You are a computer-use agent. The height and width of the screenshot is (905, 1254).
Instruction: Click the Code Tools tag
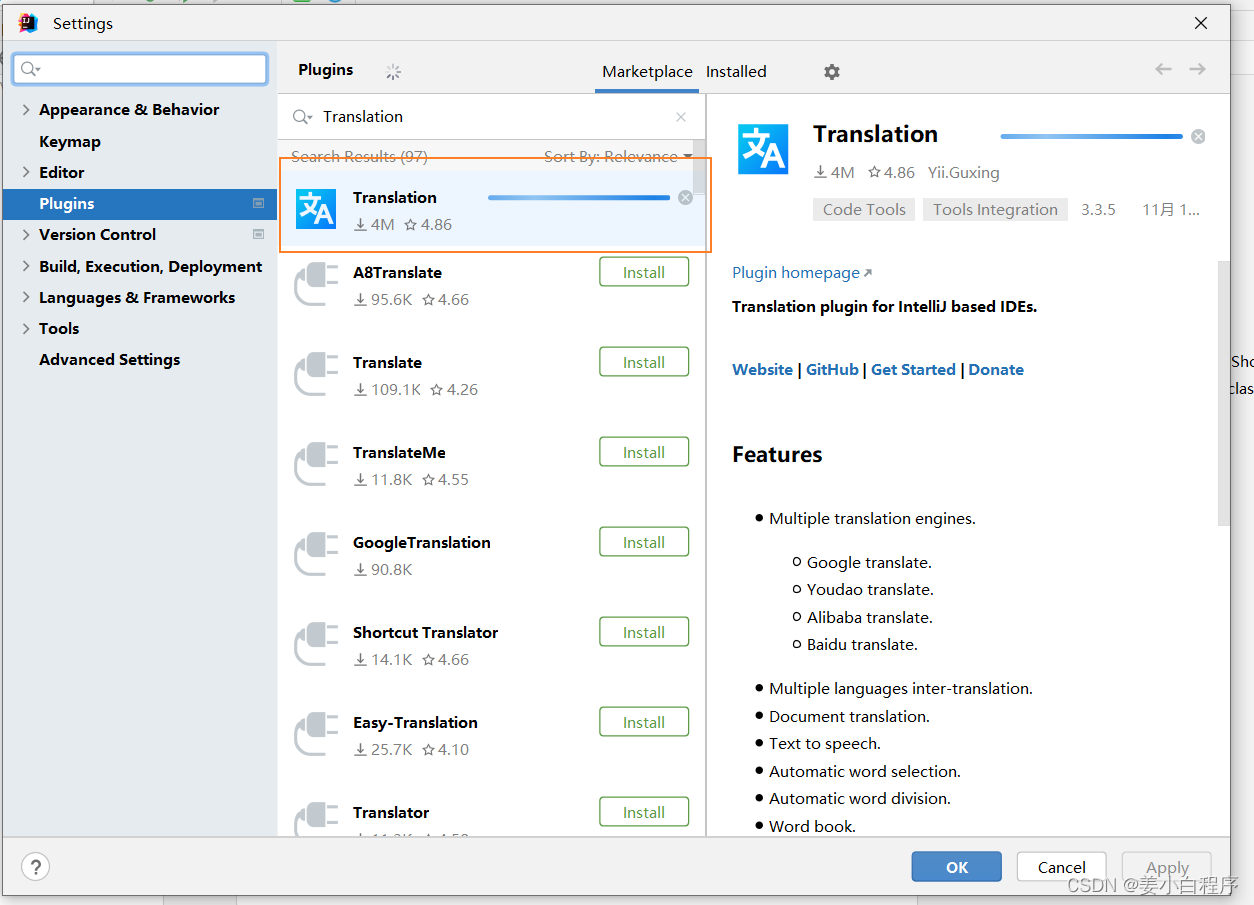pyautogui.click(x=864, y=209)
